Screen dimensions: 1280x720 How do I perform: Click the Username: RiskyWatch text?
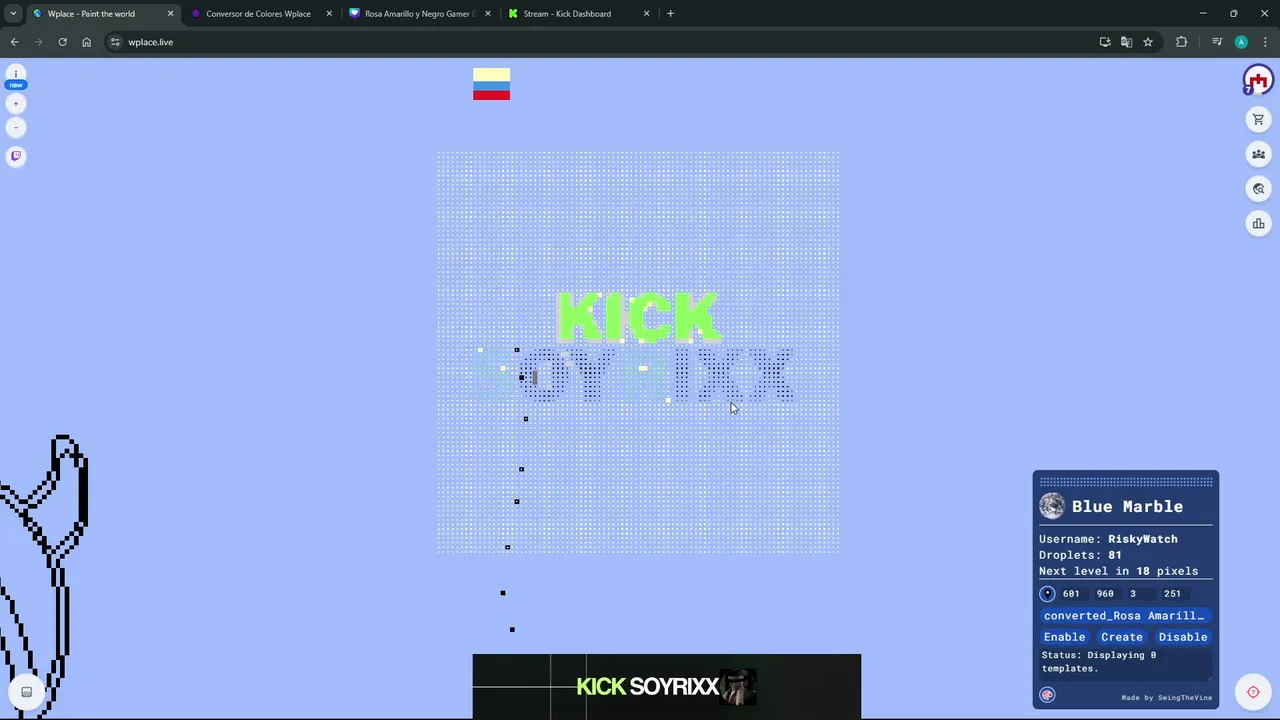(1108, 539)
